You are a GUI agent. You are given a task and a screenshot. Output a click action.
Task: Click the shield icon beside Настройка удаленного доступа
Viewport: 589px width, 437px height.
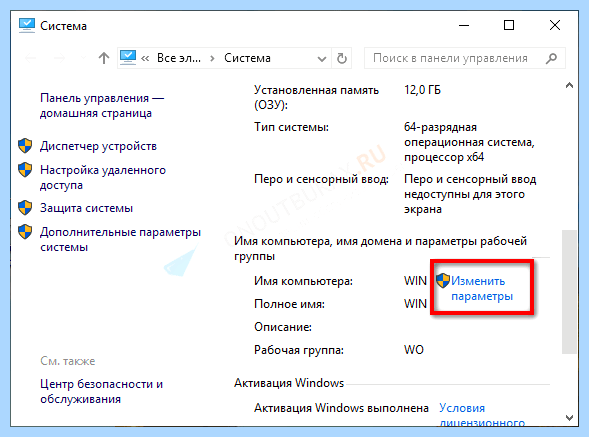click(25, 169)
